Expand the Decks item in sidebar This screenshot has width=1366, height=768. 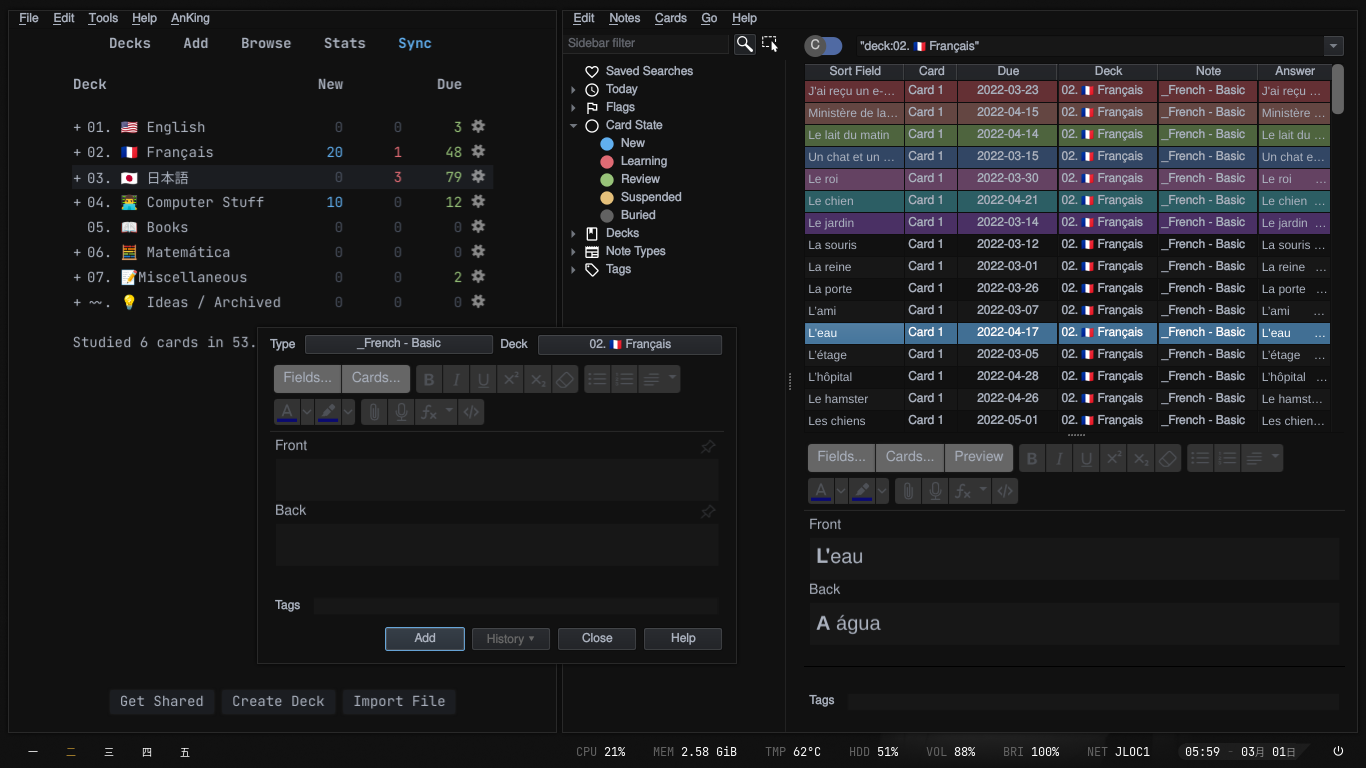574,234
